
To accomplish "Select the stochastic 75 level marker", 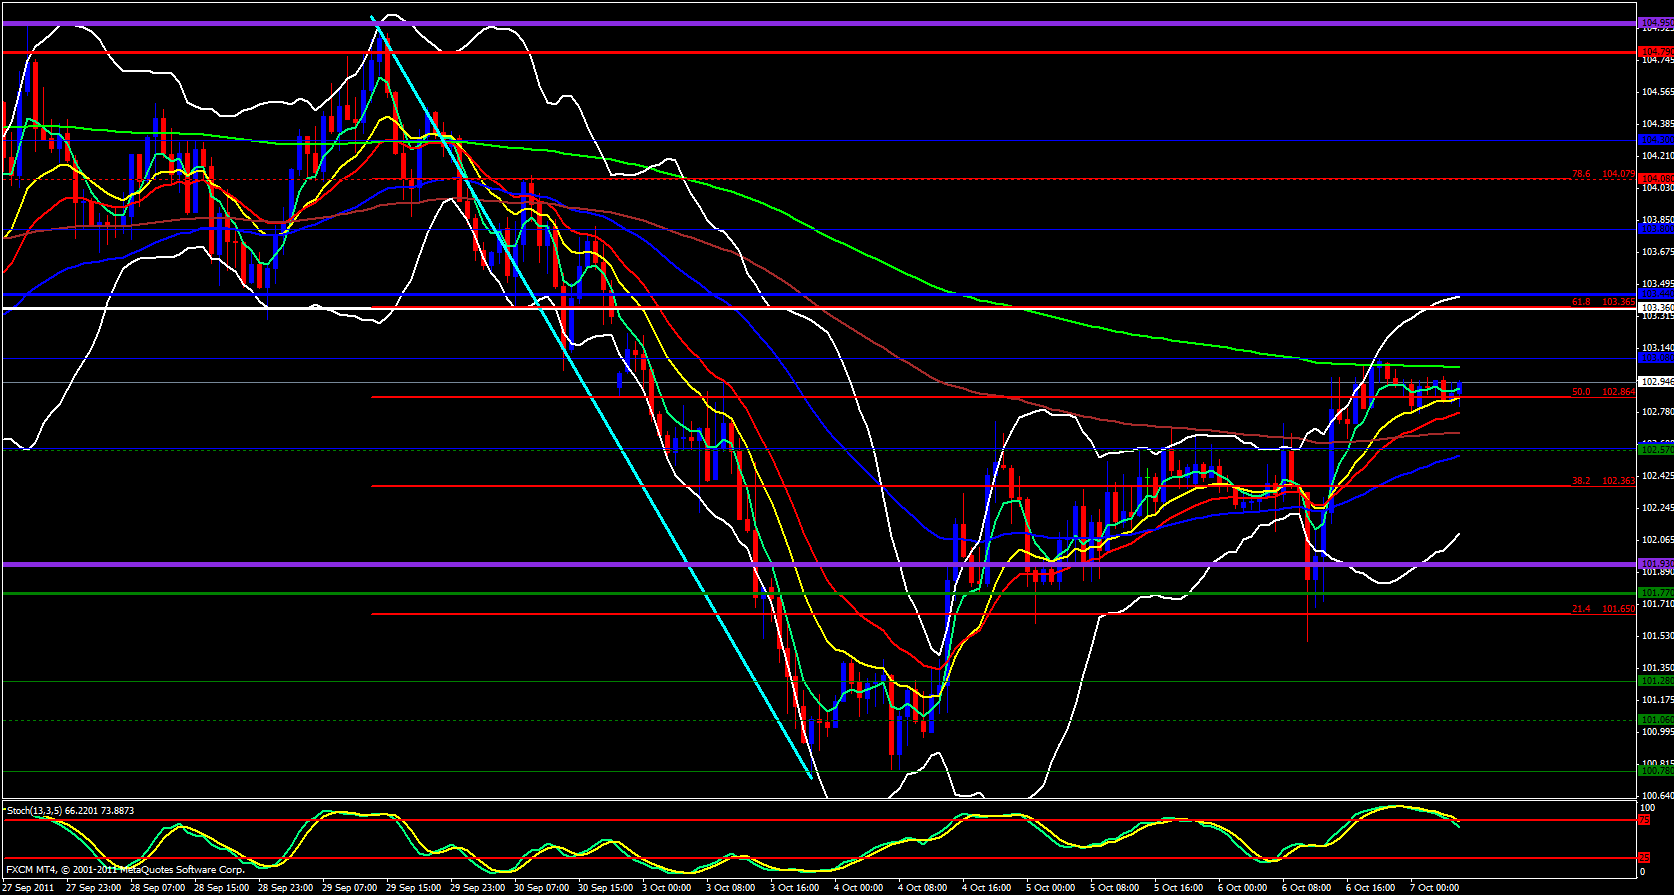I will coord(1643,820).
